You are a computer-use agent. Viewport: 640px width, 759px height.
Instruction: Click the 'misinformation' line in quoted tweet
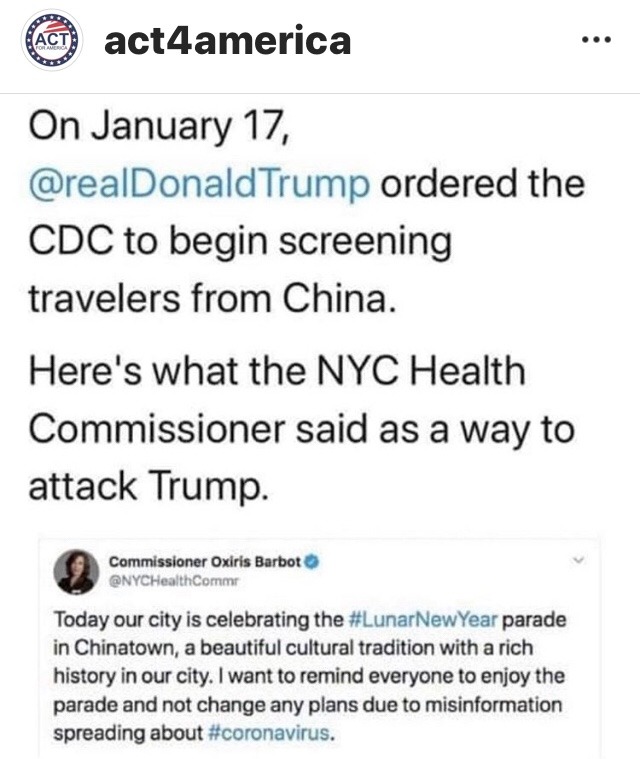coord(307,704)
